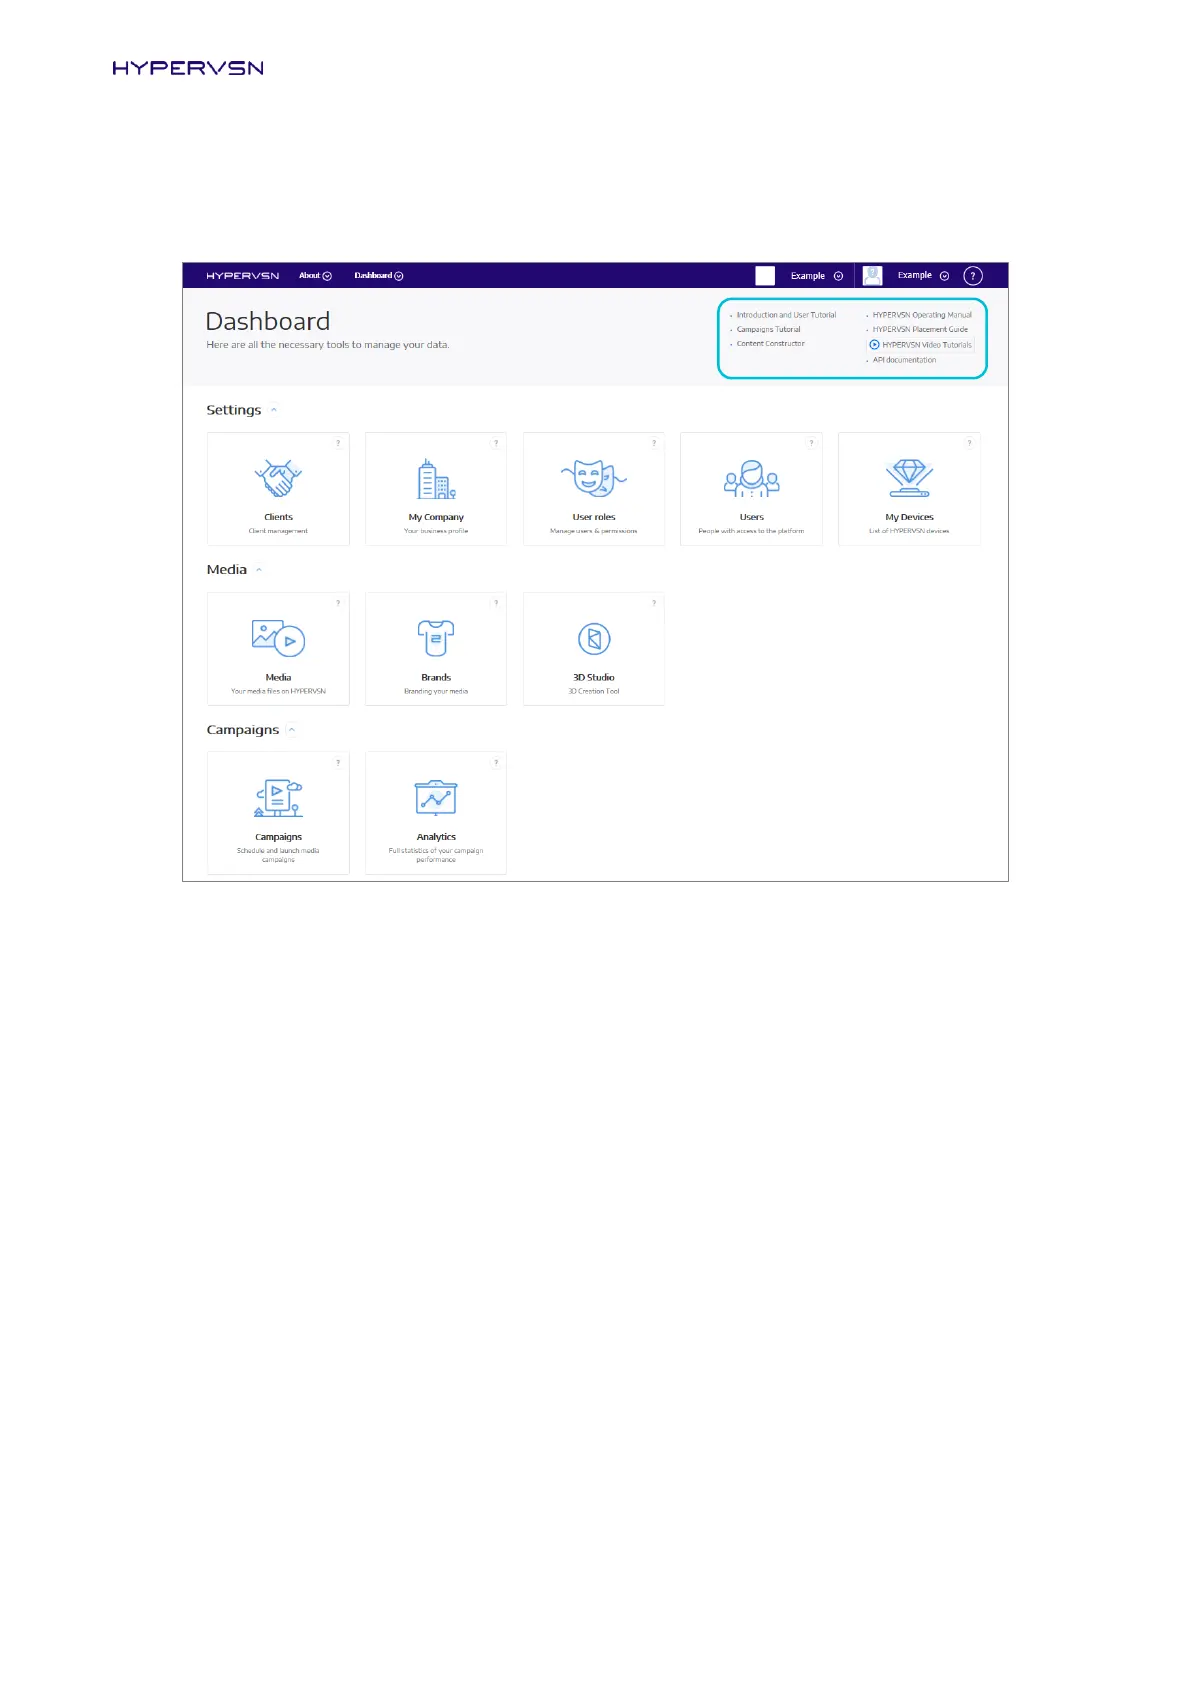
Task: Click the question mark on My Company card
Action: (496, 443)
